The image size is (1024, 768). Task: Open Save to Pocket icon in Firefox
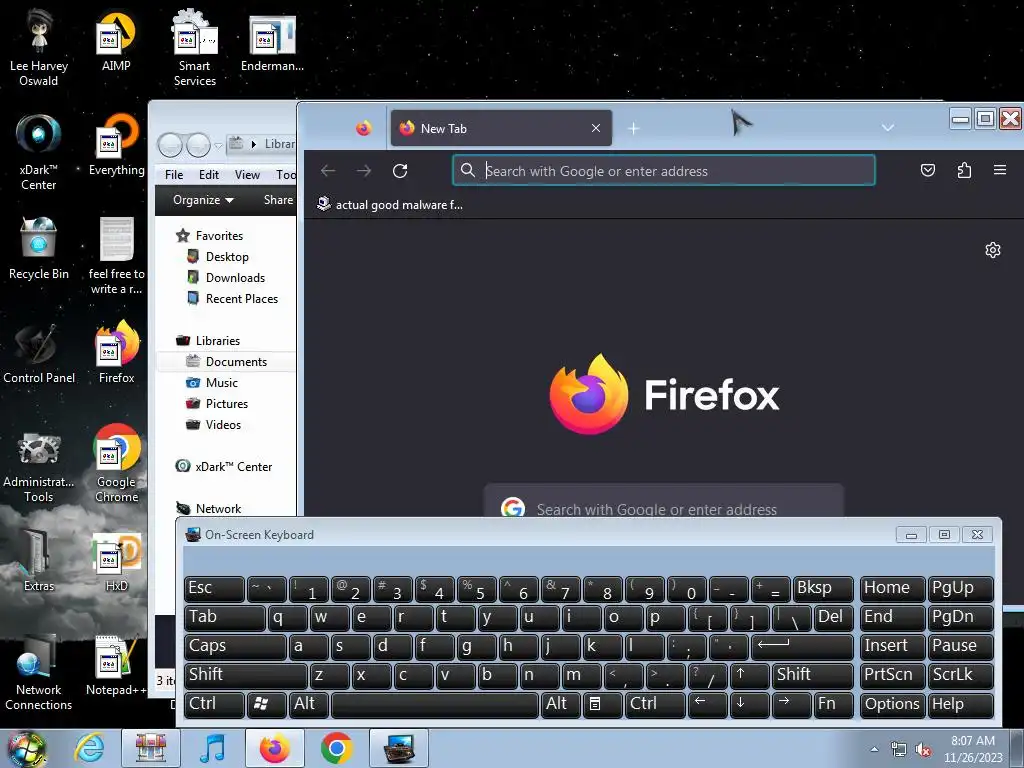(x=927, y=171)
